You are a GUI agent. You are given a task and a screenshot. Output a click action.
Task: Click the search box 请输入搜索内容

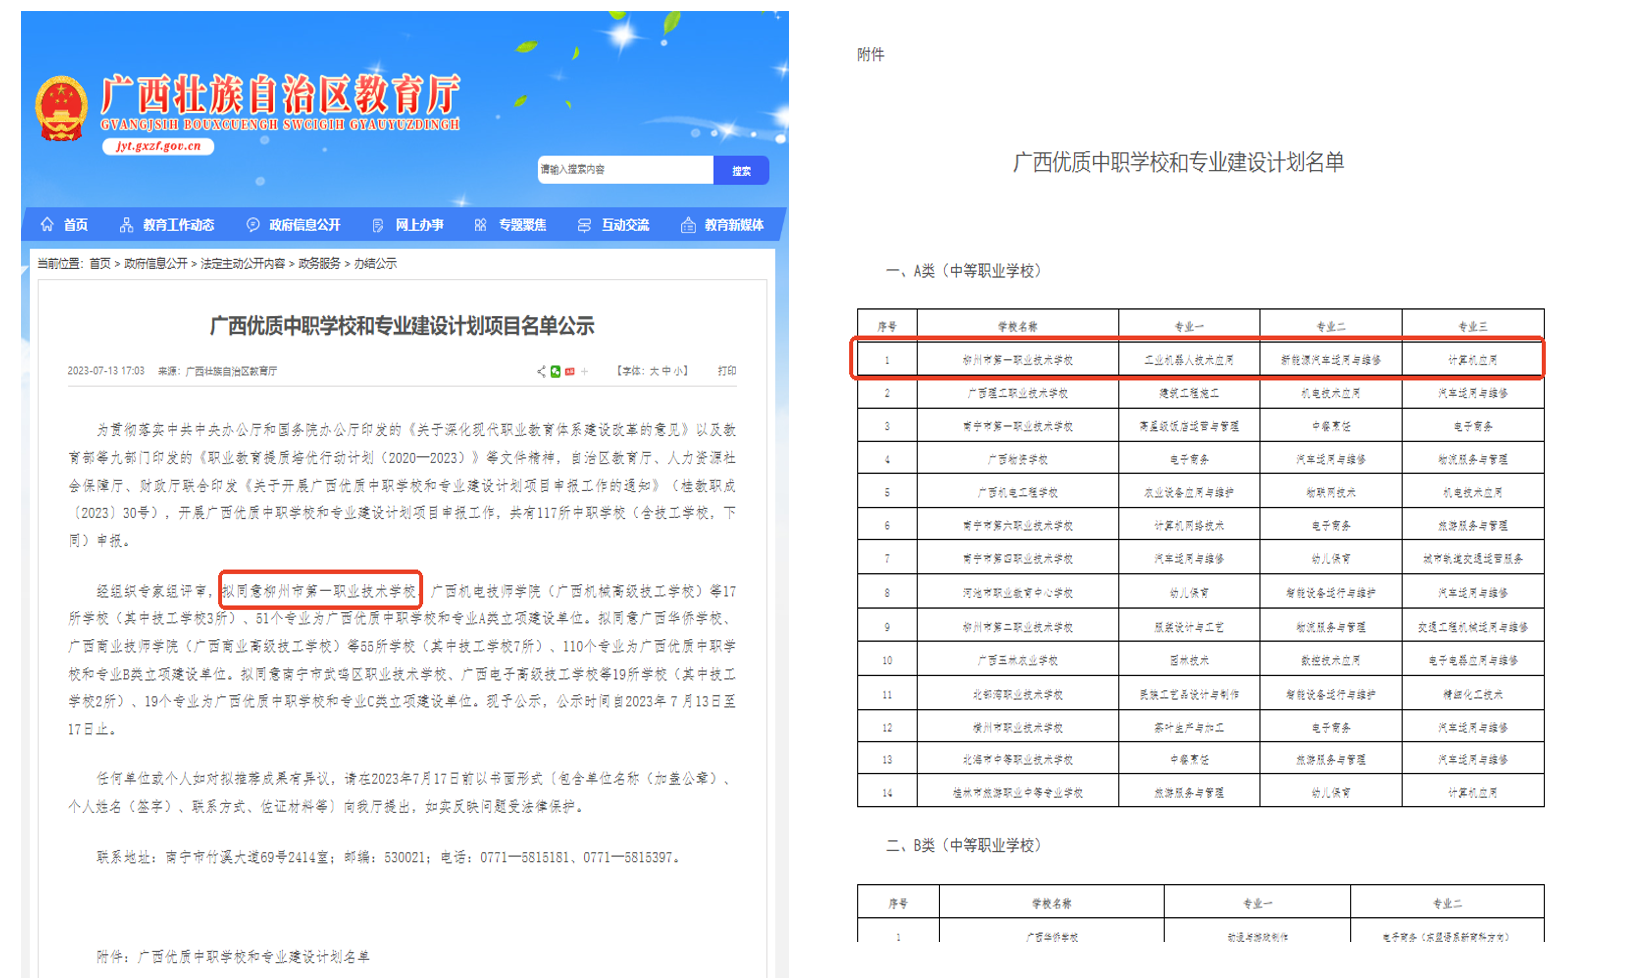click(625, 170)
